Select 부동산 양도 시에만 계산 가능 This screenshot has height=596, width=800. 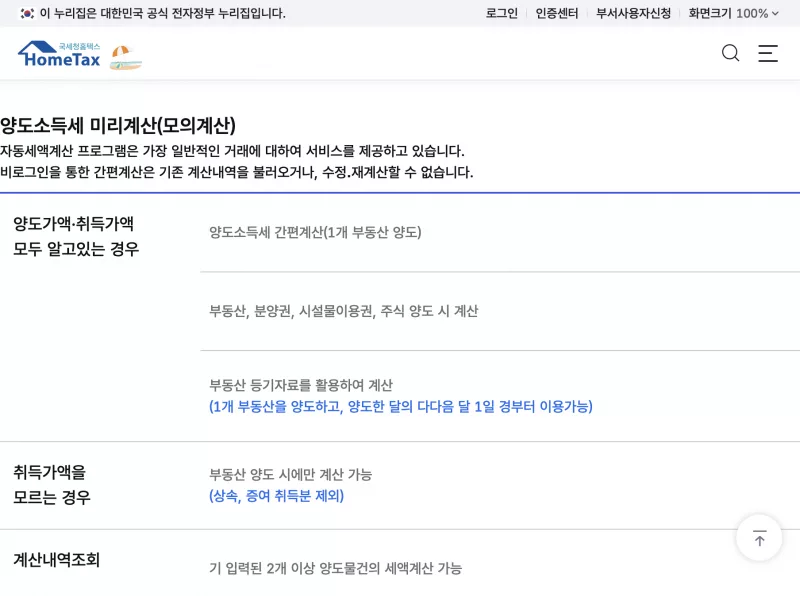click(291, 475)
